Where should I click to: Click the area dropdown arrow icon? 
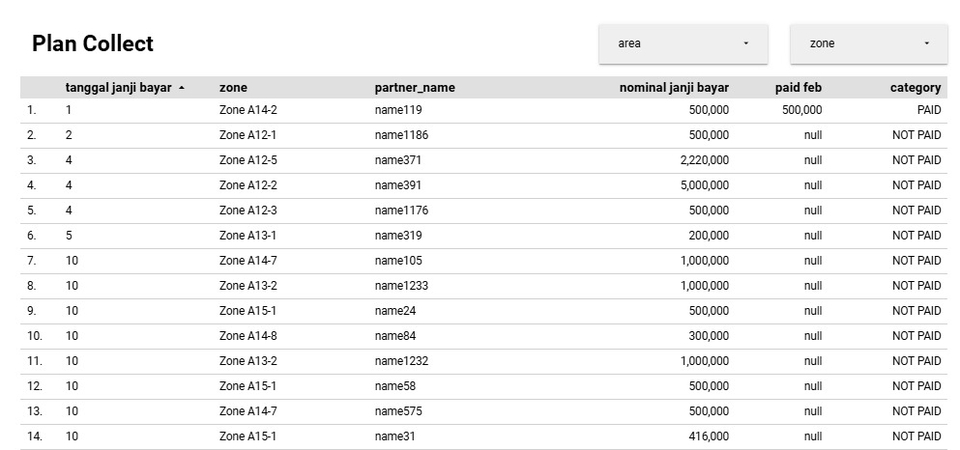[746, 43]
